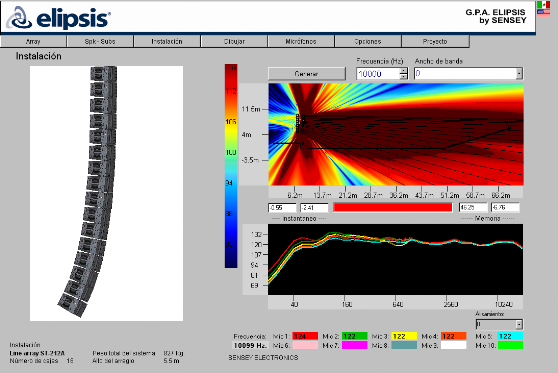This screenshot has width=558, height=373.
Task: Click the Frecuencia (Hz) input field
Action: [378, 74]
